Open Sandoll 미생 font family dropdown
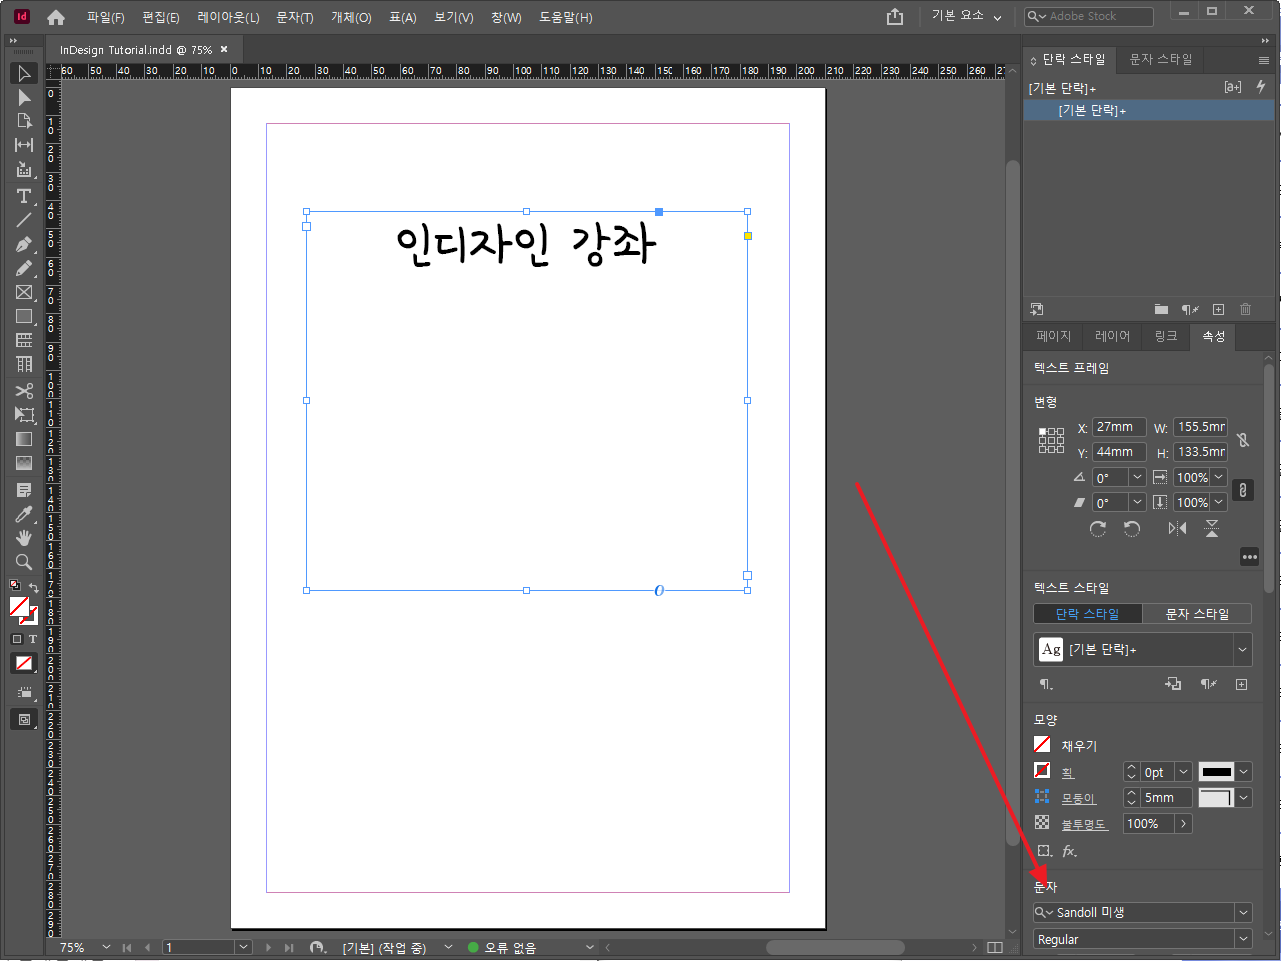 [1243, 912]
